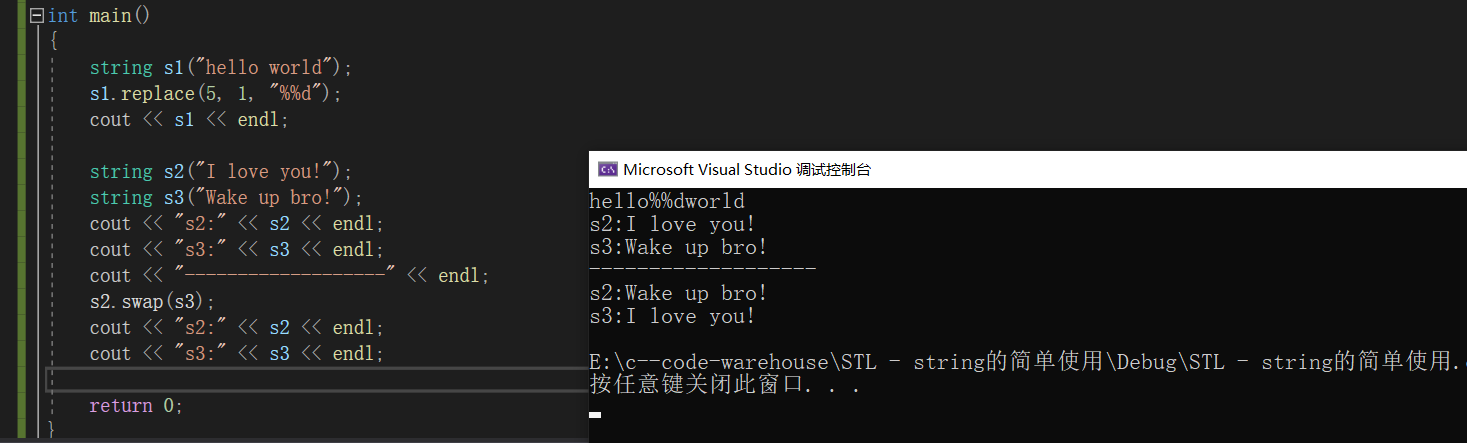
Task: Click the s3:I love you! console output
Action: 672,317
